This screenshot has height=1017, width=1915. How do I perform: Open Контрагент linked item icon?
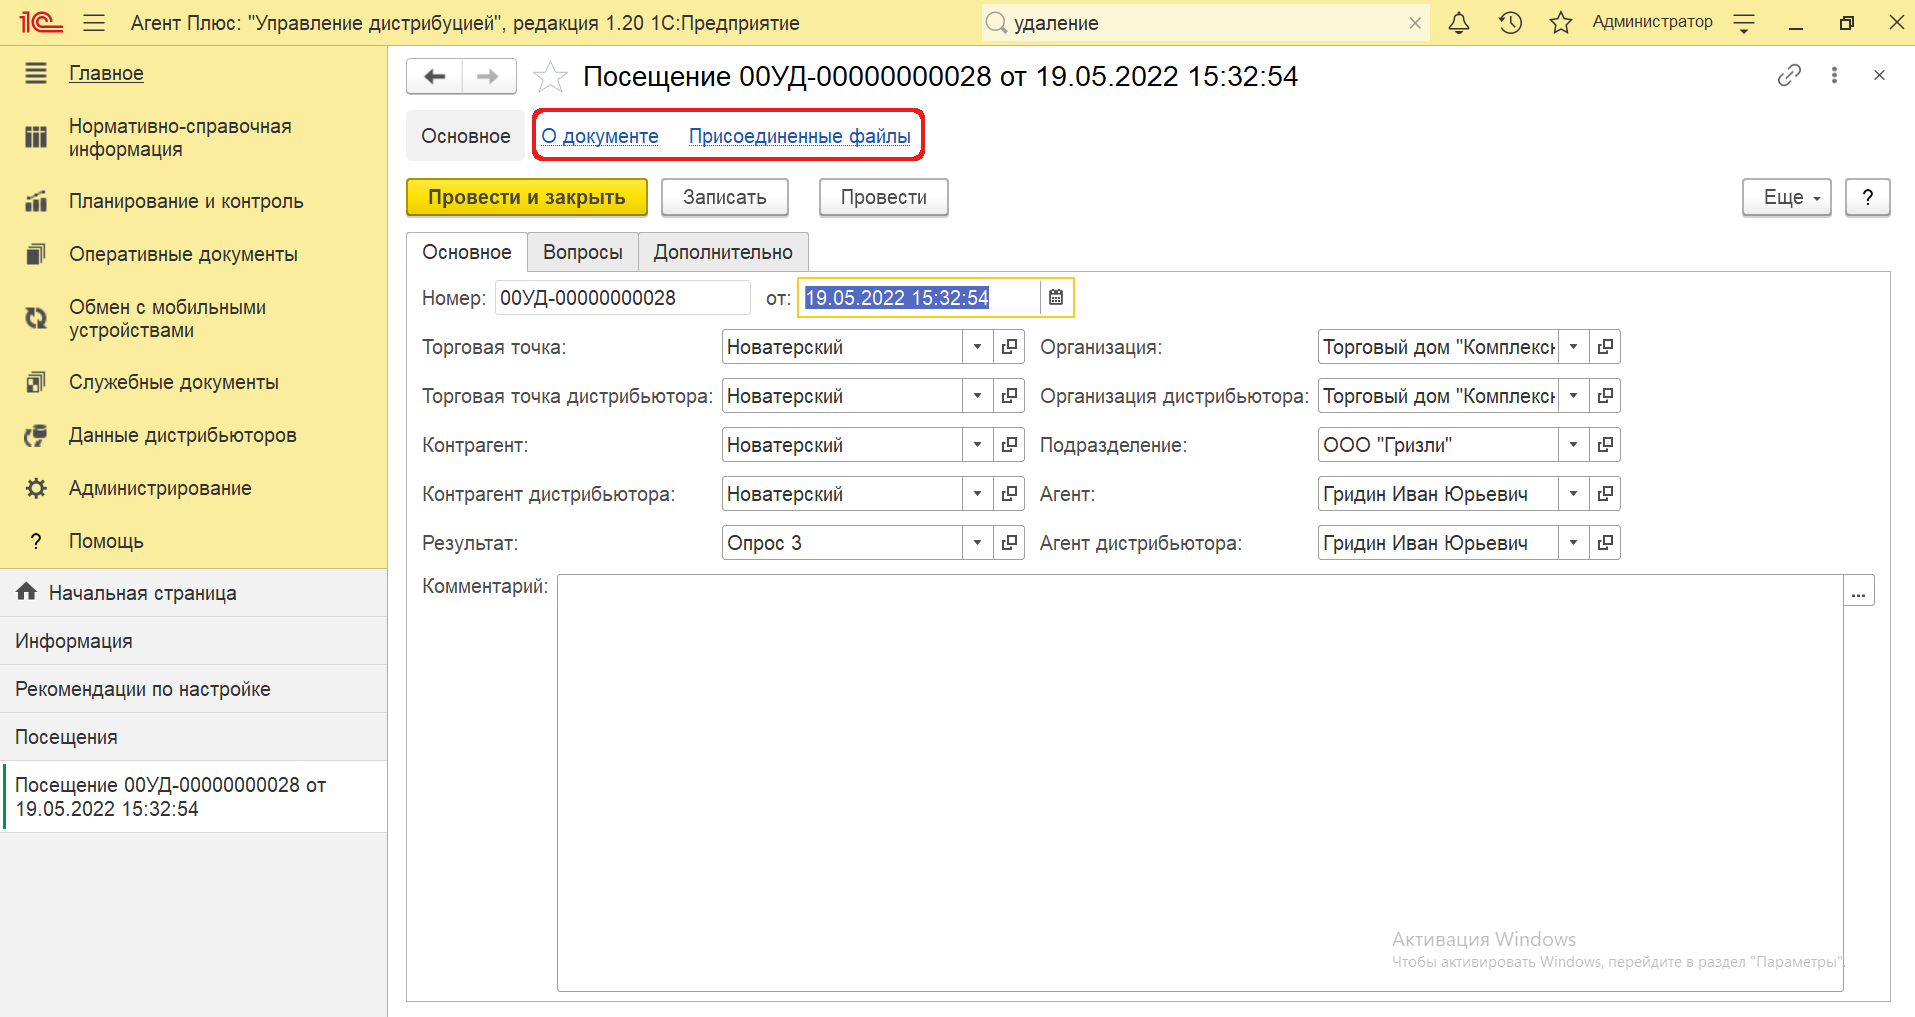1009,445
